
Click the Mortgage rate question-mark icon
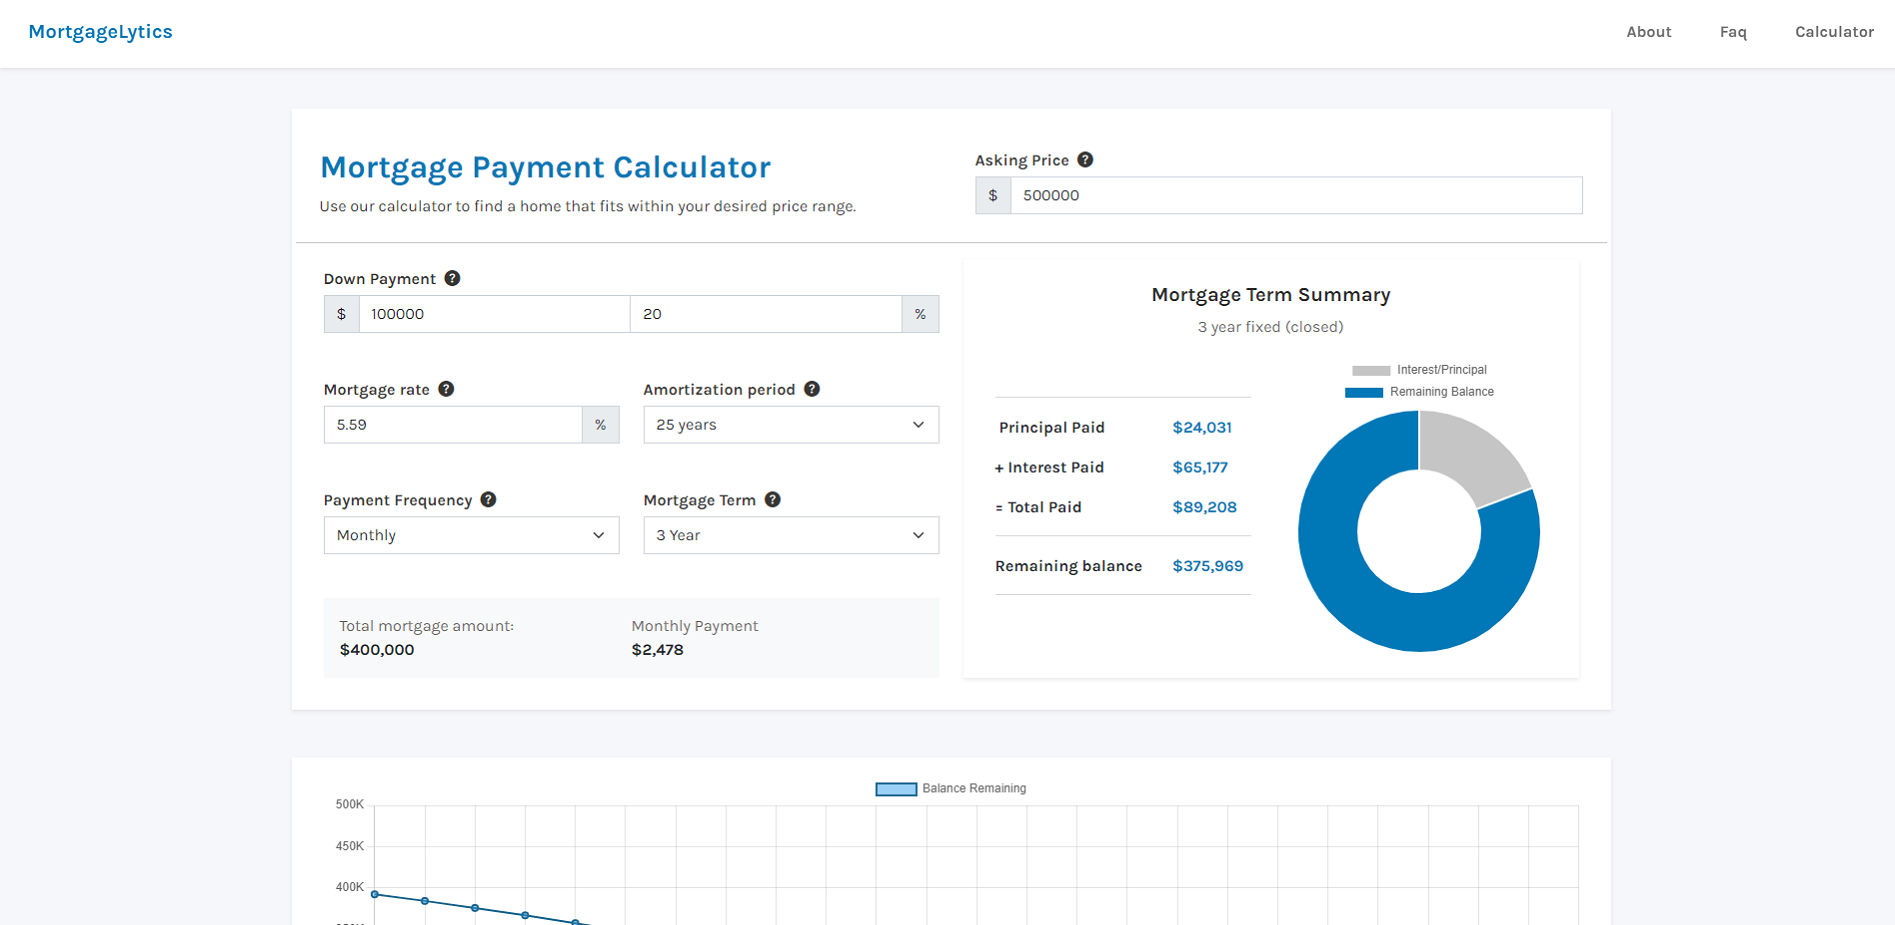(x=446, y=389)
